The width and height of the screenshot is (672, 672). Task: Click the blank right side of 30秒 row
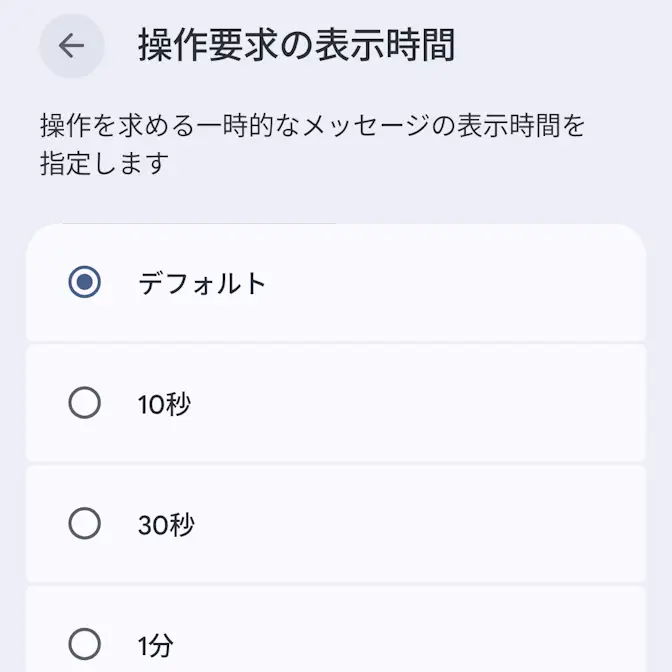pyautogui.click(x=500, y=524)
